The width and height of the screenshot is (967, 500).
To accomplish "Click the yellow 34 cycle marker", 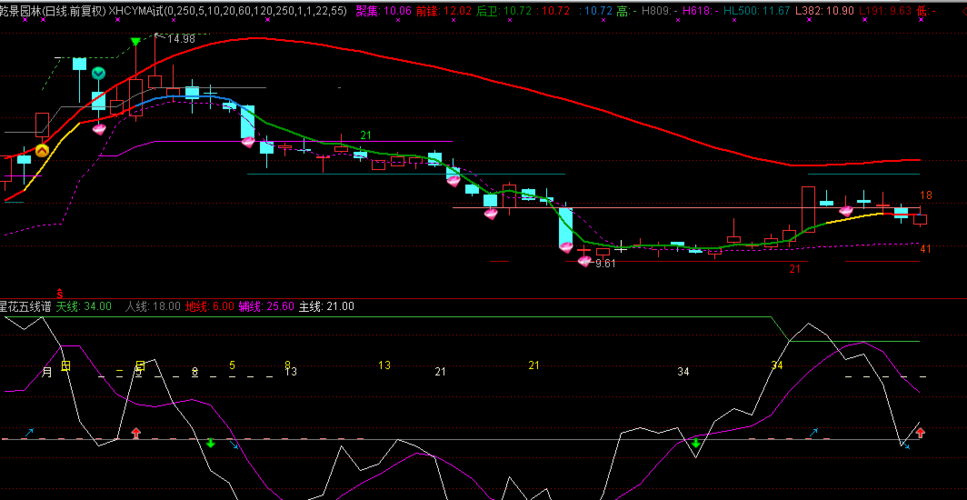I will point(777,366).
